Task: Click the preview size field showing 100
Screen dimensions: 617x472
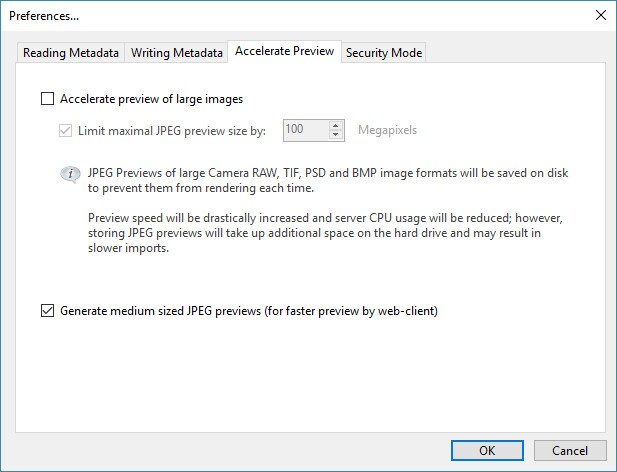Action: [x=304, y=130]
